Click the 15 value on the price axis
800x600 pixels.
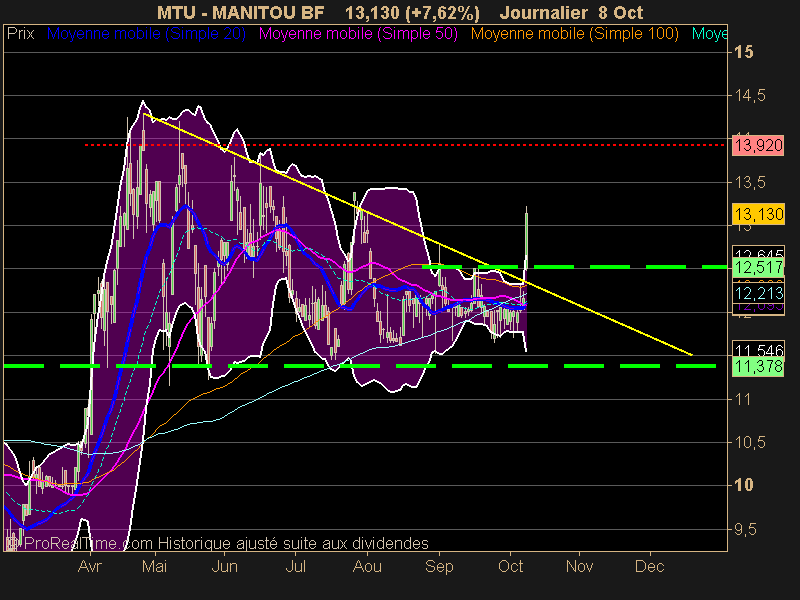[743, 52]
